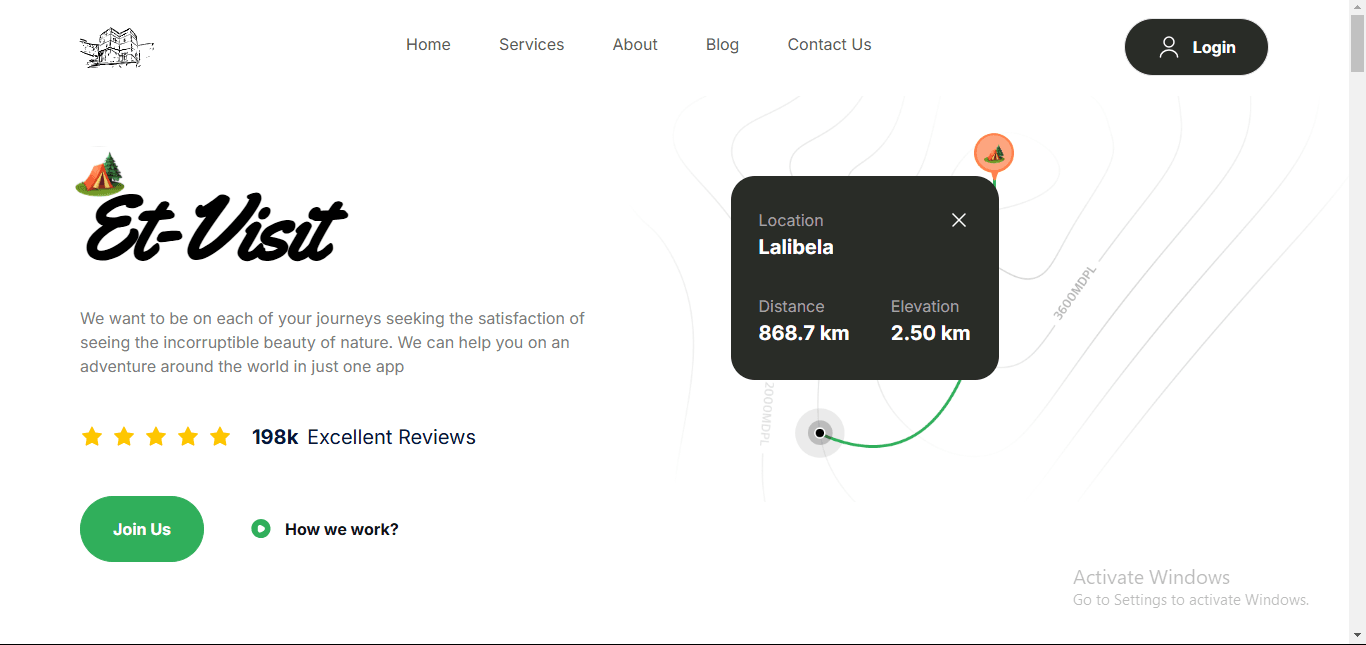This screenshot has height=645, width=1366.
Task: Click the user icon inside Login button
Action: 1170,46
